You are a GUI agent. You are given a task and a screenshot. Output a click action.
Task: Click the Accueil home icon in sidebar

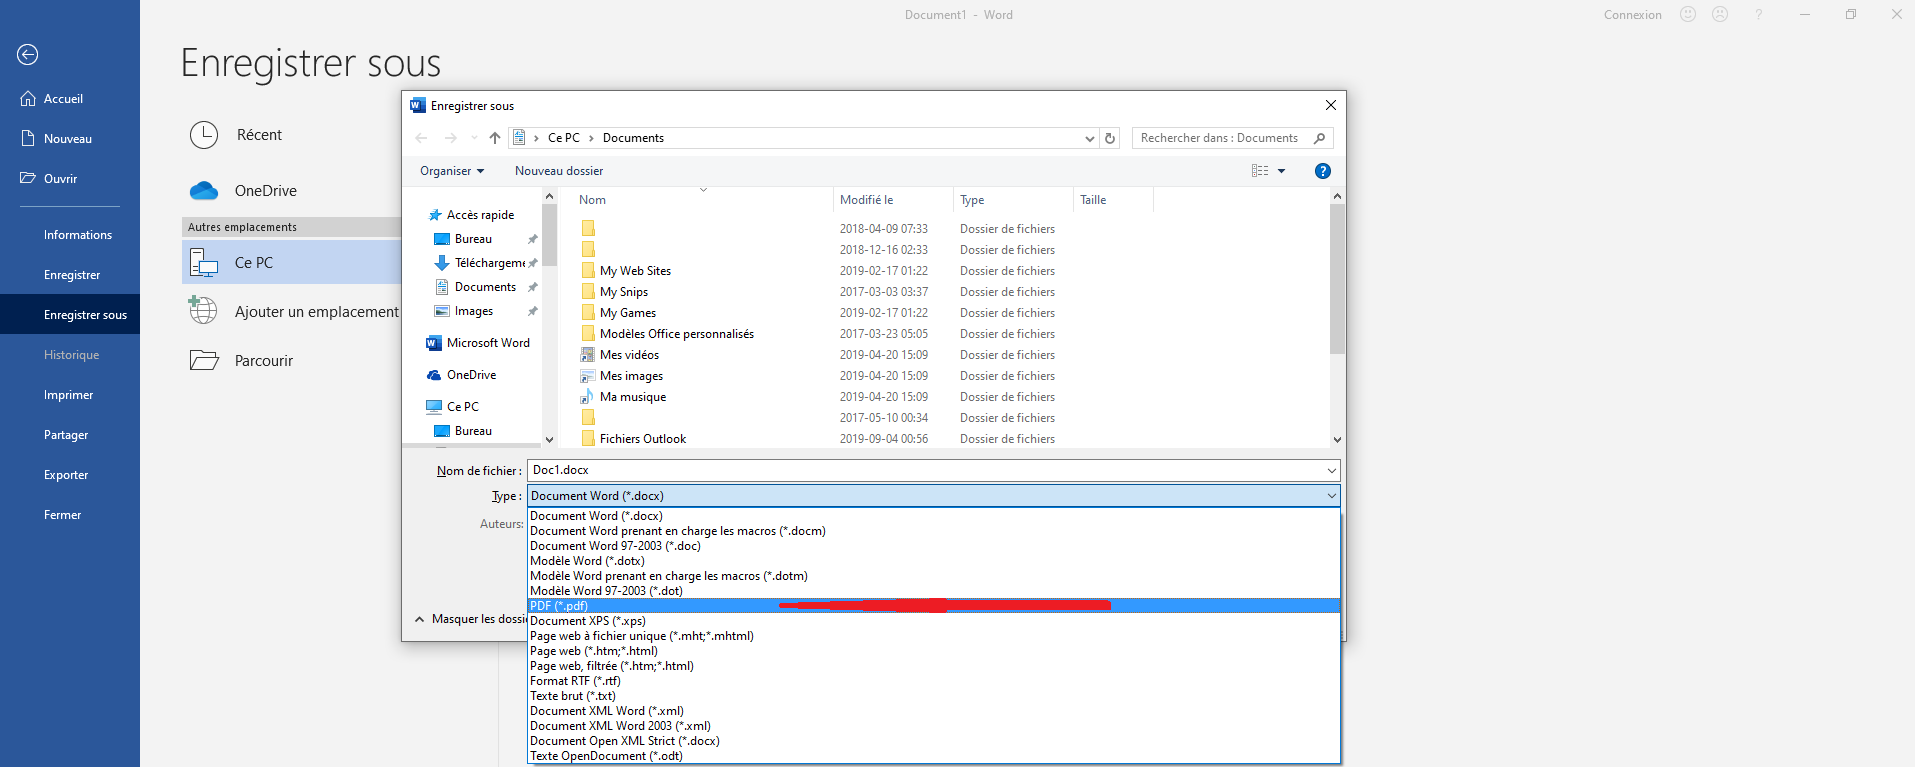[x=28, y=98]
